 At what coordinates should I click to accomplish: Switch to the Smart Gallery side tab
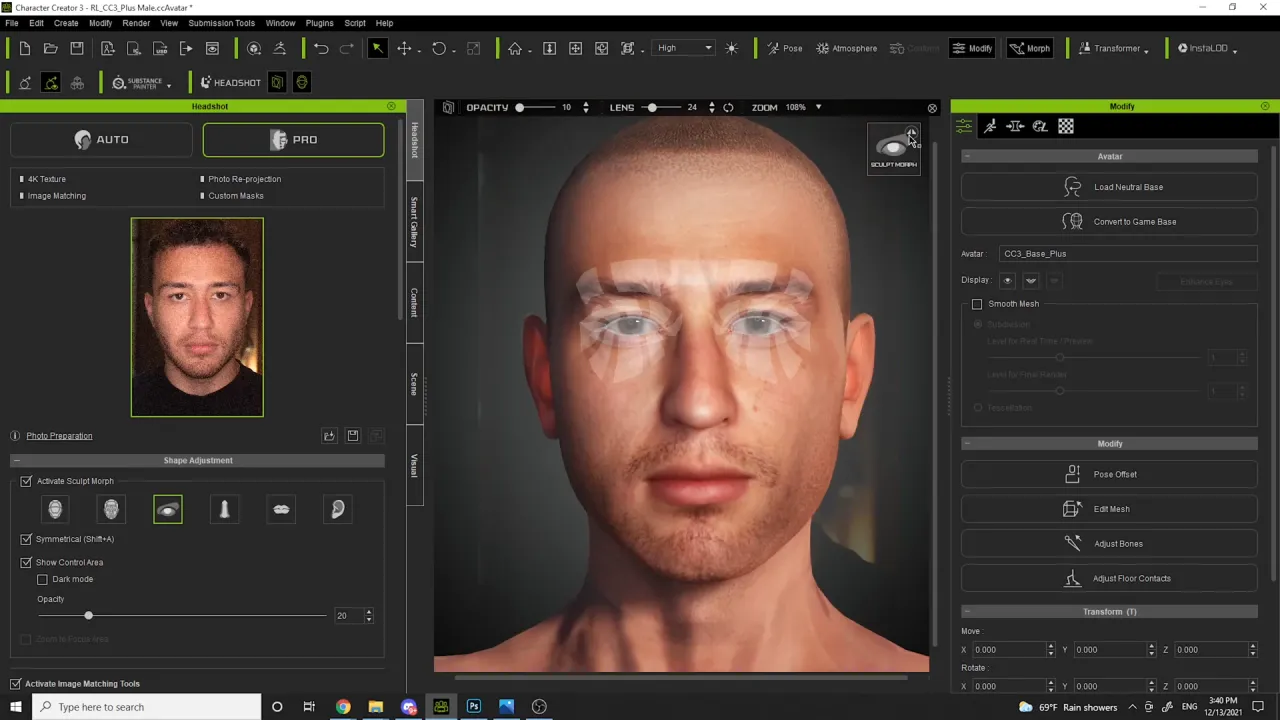(x=414, y=222)
